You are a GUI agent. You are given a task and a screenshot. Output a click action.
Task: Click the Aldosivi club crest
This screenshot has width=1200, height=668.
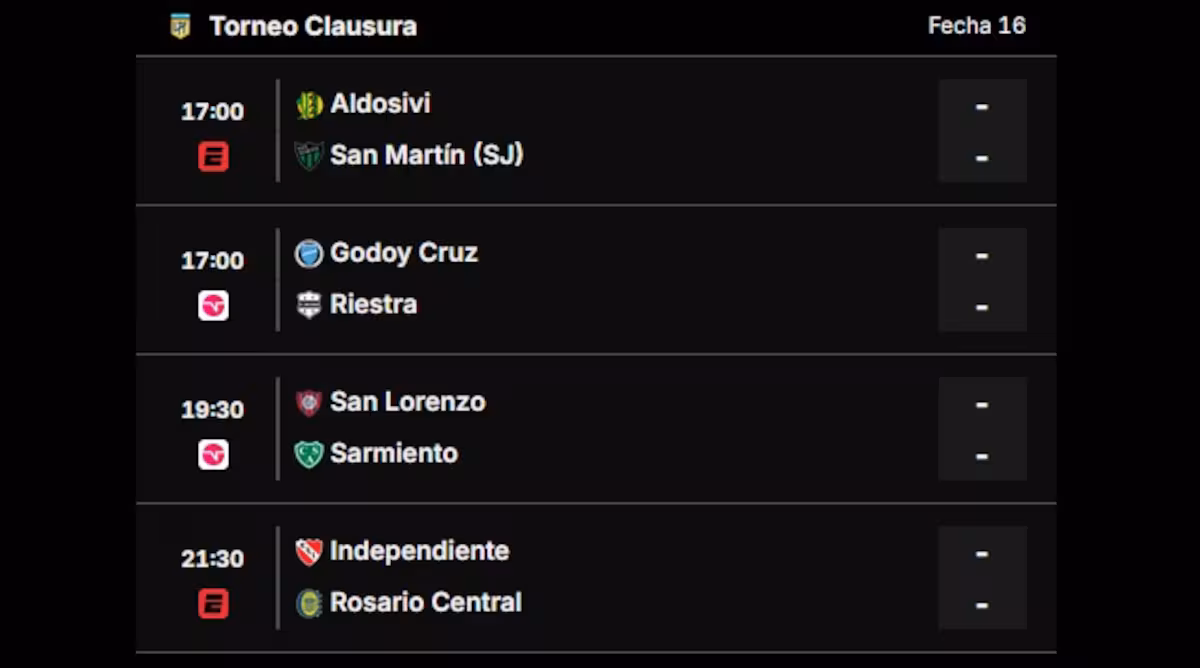(307, 103)
